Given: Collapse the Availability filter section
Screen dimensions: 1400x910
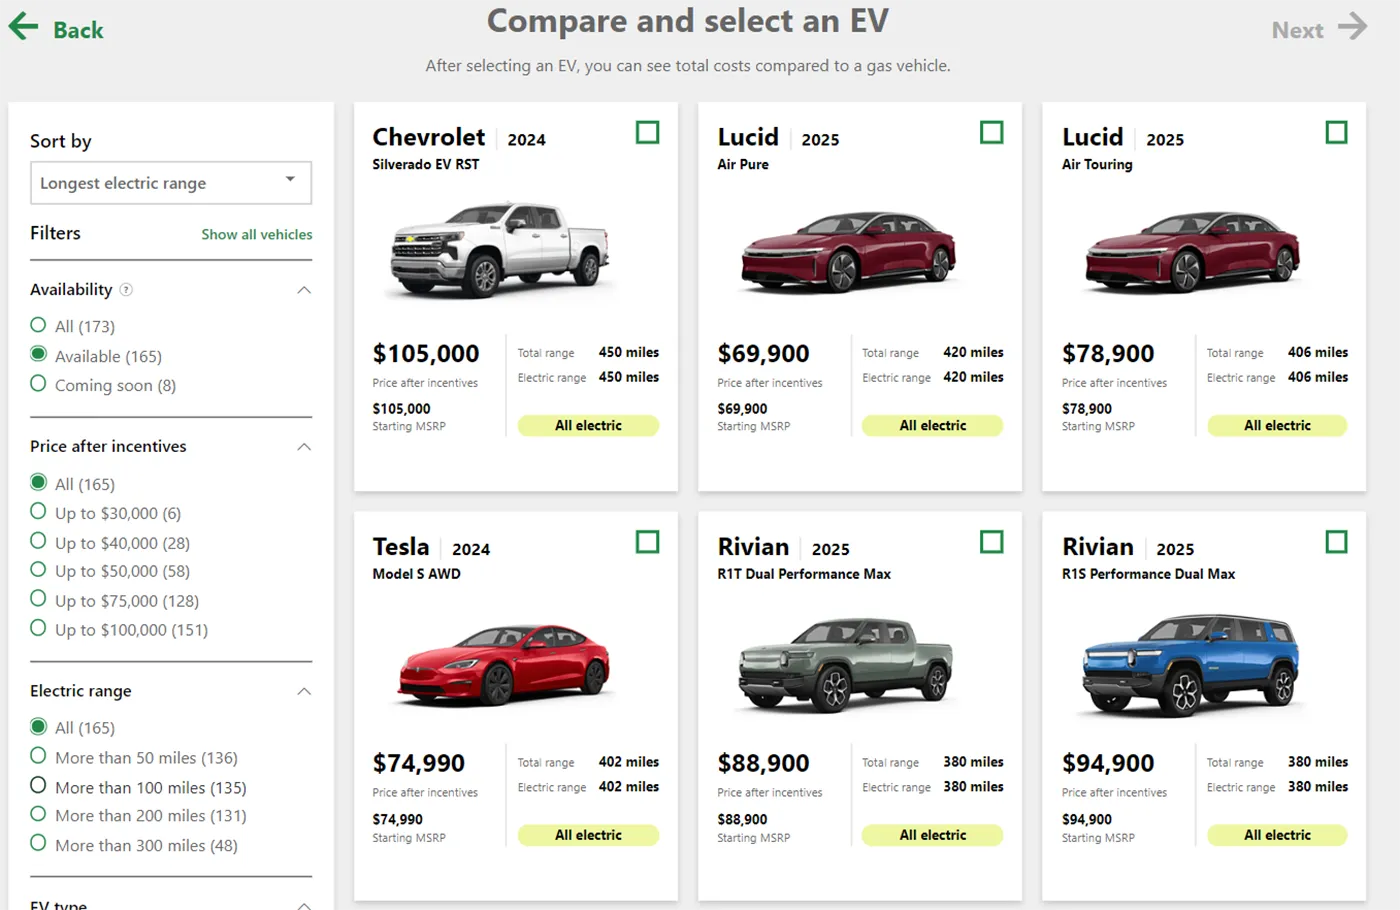Looking at the screenshot, I should click(304, 290).
